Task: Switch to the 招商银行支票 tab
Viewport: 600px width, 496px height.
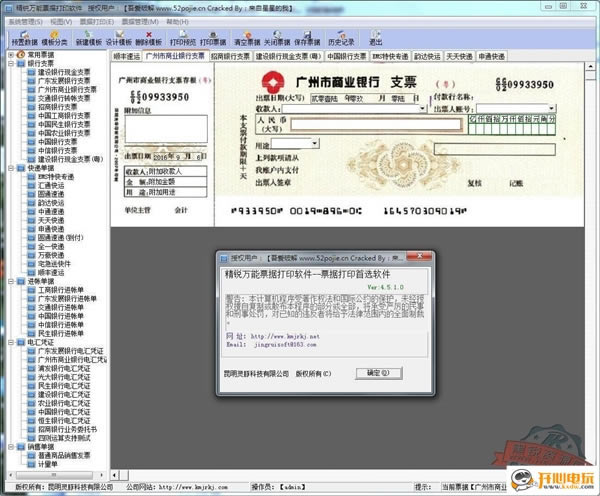Action: coord(230,56)
